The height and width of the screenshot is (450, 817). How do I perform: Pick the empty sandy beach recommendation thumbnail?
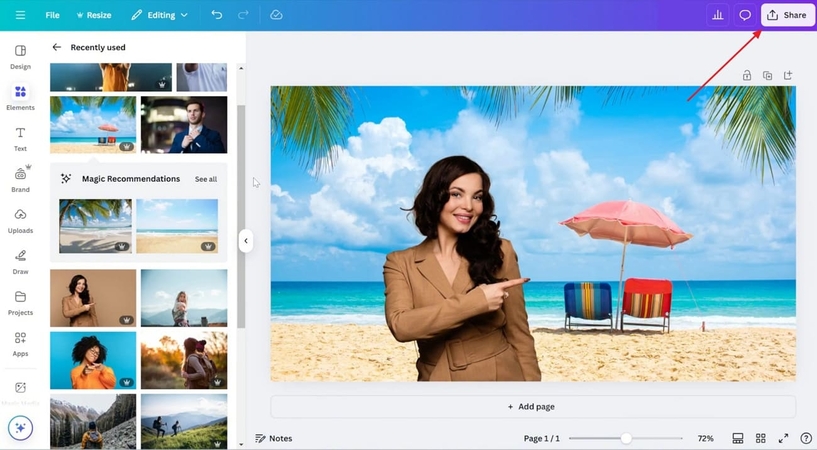pos(177,226)
